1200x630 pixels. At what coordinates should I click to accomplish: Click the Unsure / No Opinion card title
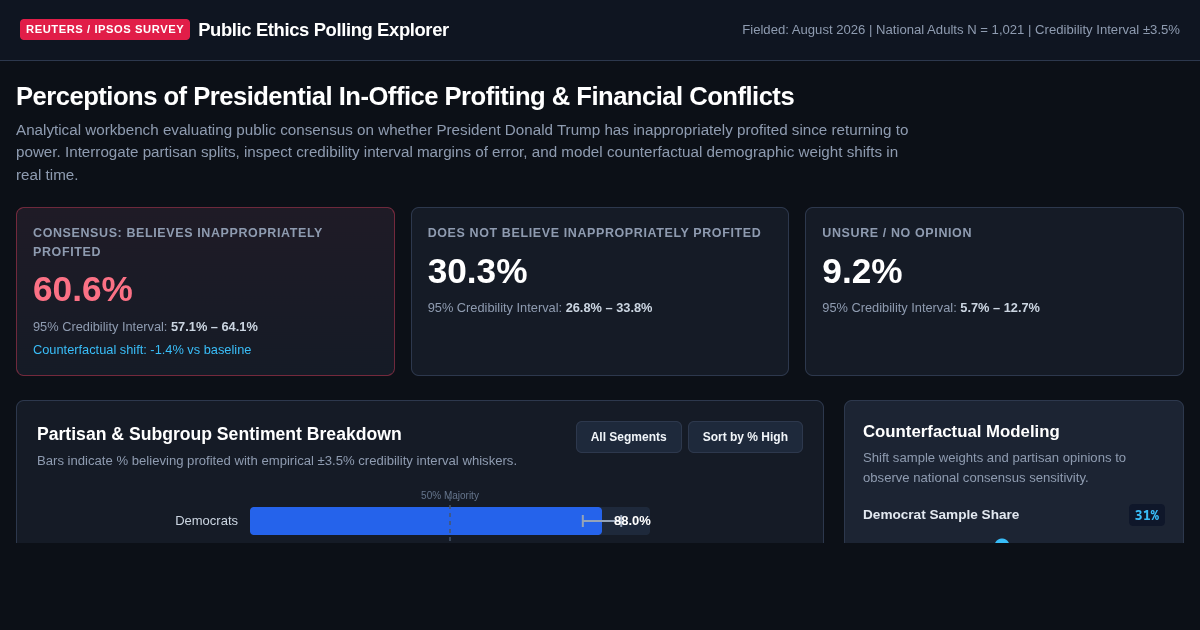point(897,233)
